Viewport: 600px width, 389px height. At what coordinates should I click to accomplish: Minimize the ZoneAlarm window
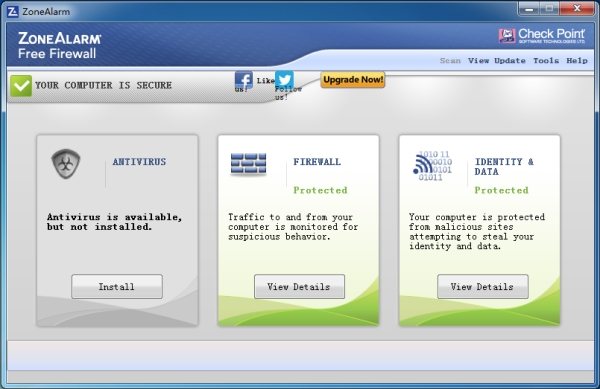pyautogui.click(x=529, y=8)
